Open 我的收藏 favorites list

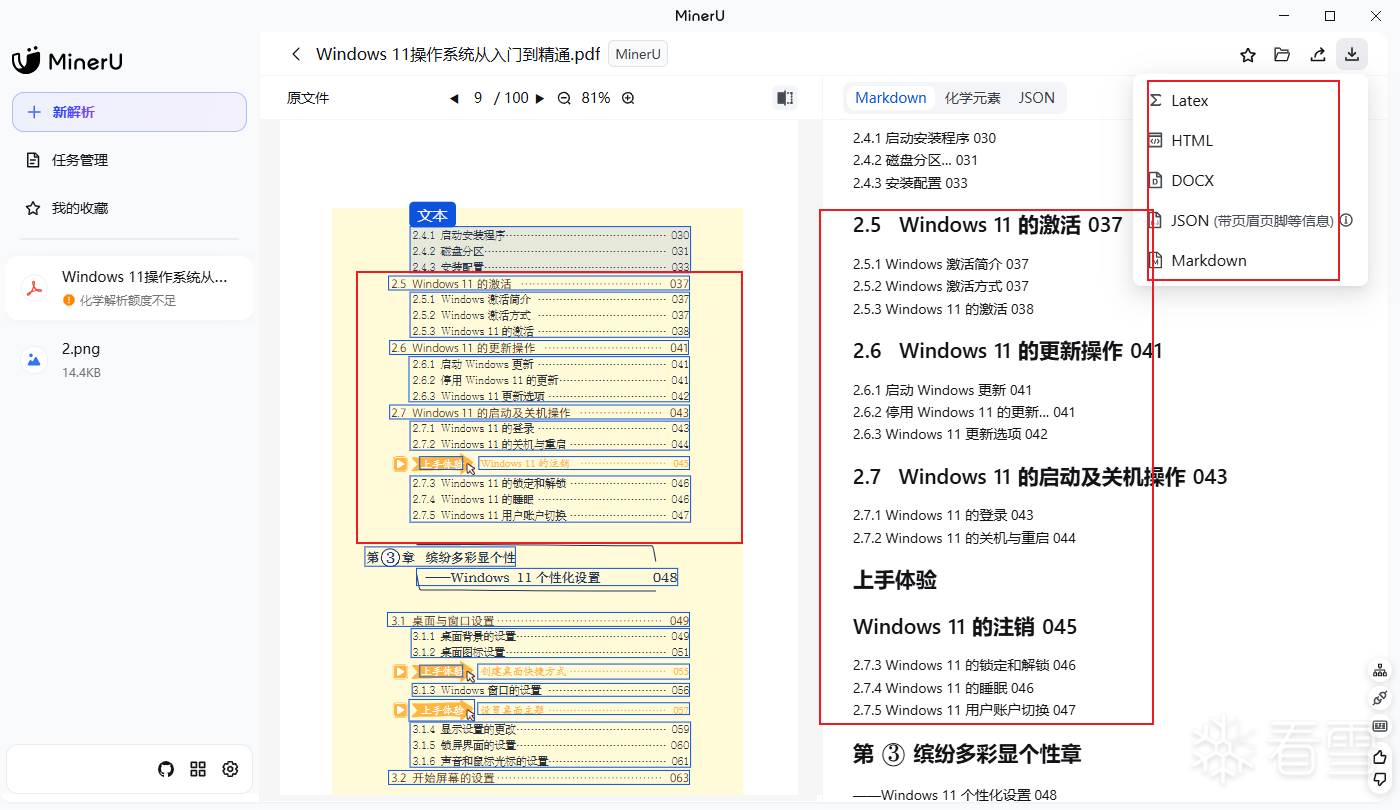(x=129, y=208)
